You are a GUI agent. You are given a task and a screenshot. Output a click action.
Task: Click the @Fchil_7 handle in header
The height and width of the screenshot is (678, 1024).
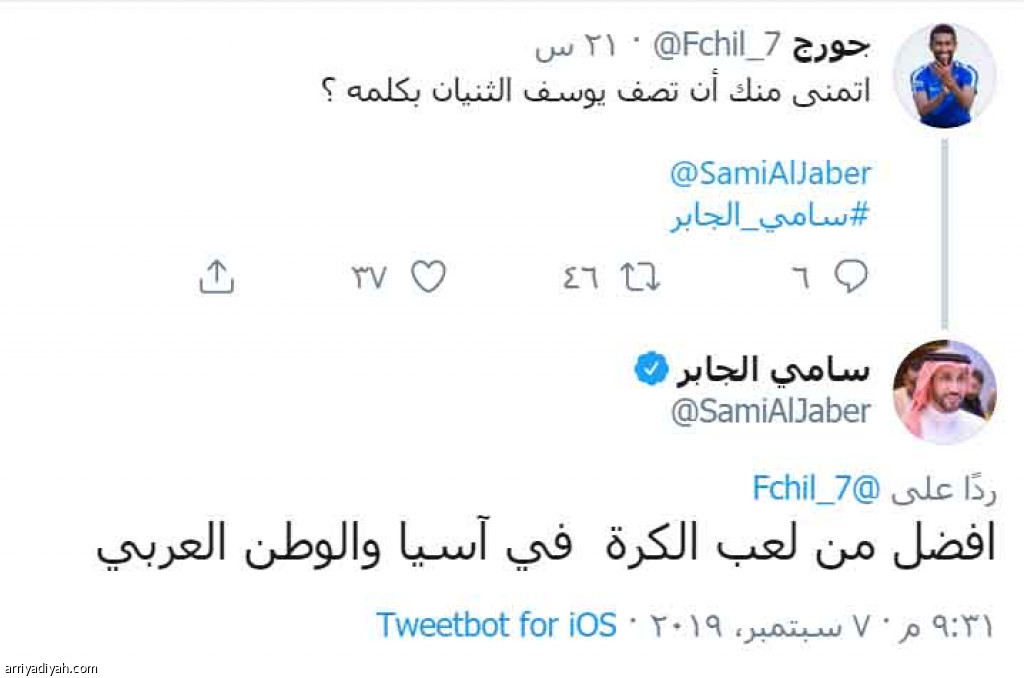716,45
